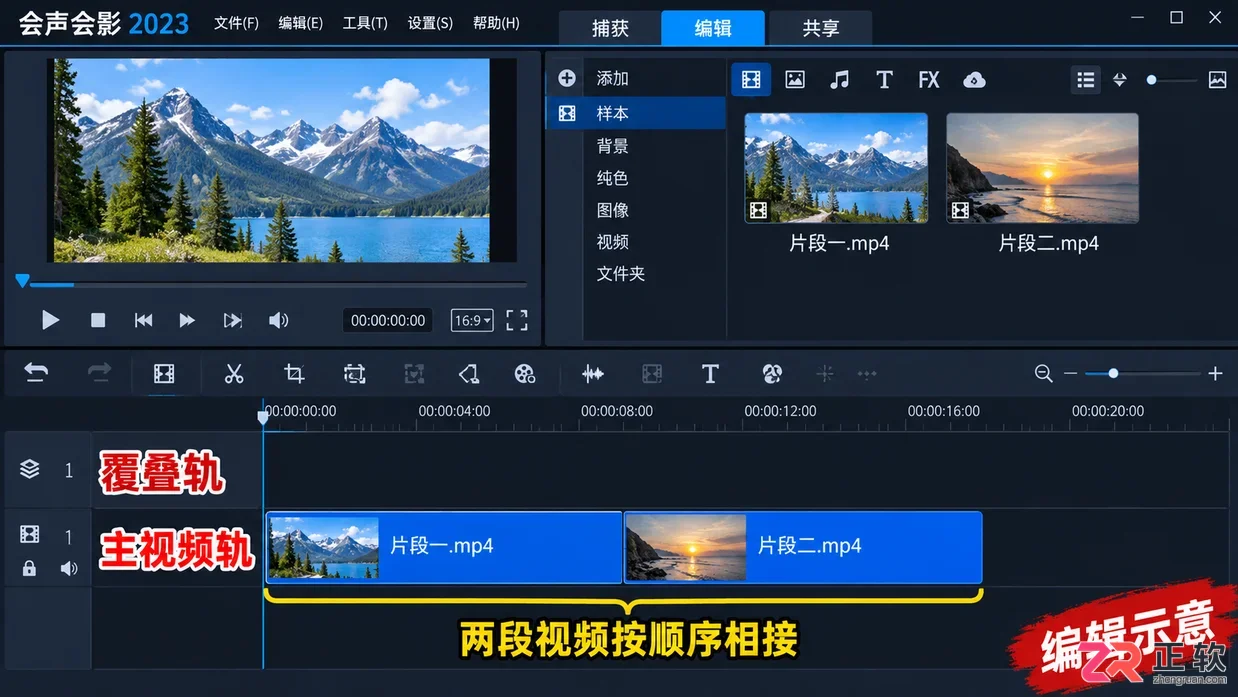Open the 文件(F) menu

236,22
